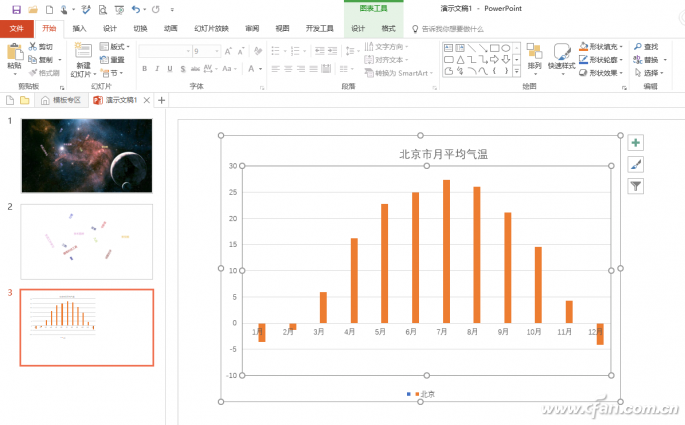The height and width of the screenshot is (425, 685).
Task: Click the Chart Elements plus button
Action: pos(636,143)
